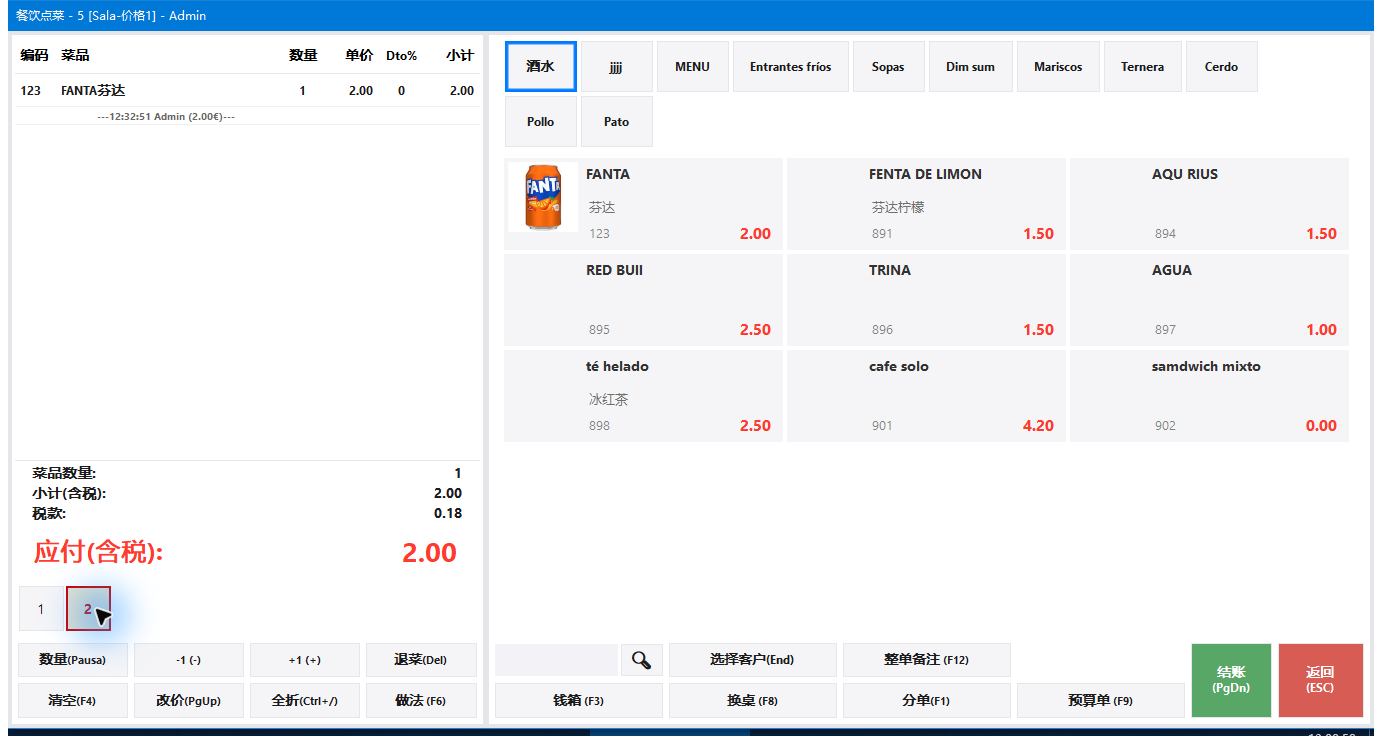Select order page 2 button
Screen dimensions: 1382x736
pyautogui.click(x=88, y=609)
